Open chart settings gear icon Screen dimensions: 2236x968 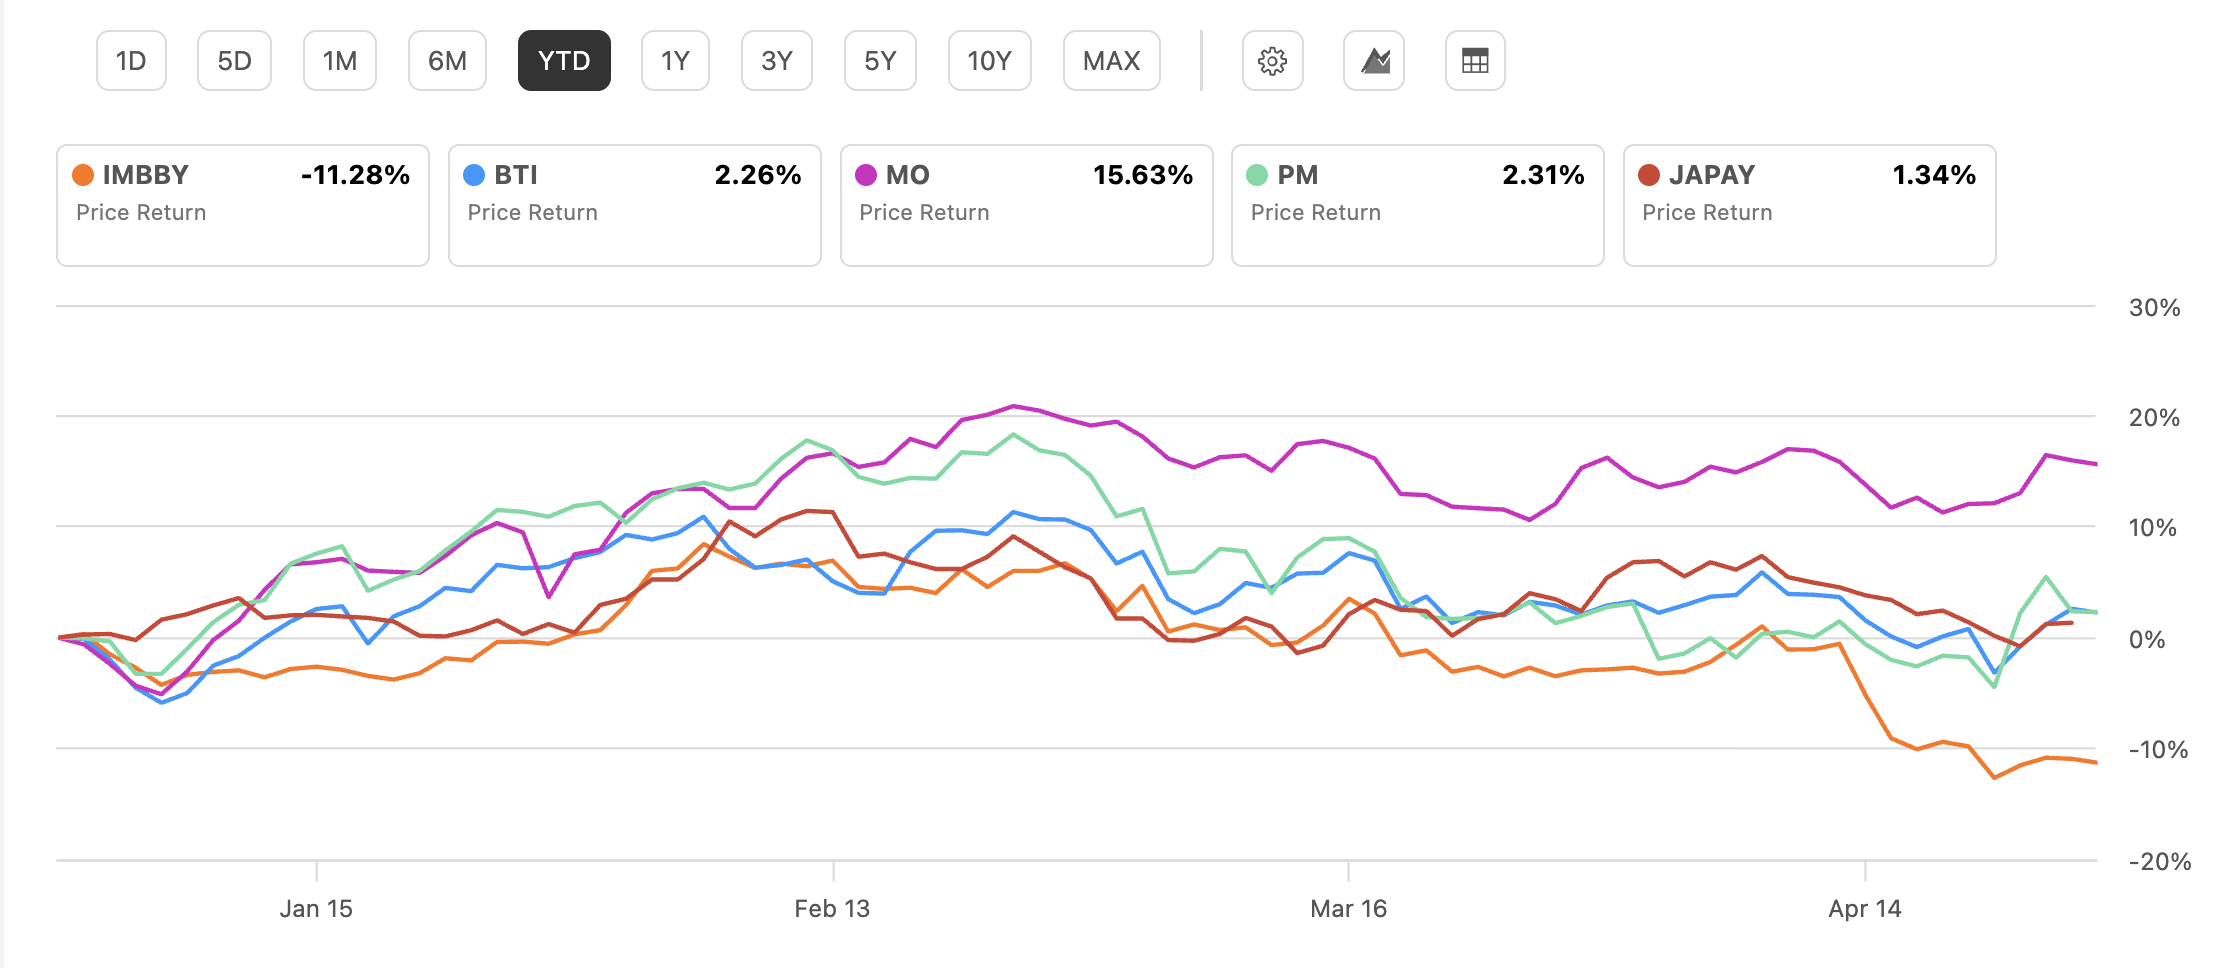coord(1272,61)
